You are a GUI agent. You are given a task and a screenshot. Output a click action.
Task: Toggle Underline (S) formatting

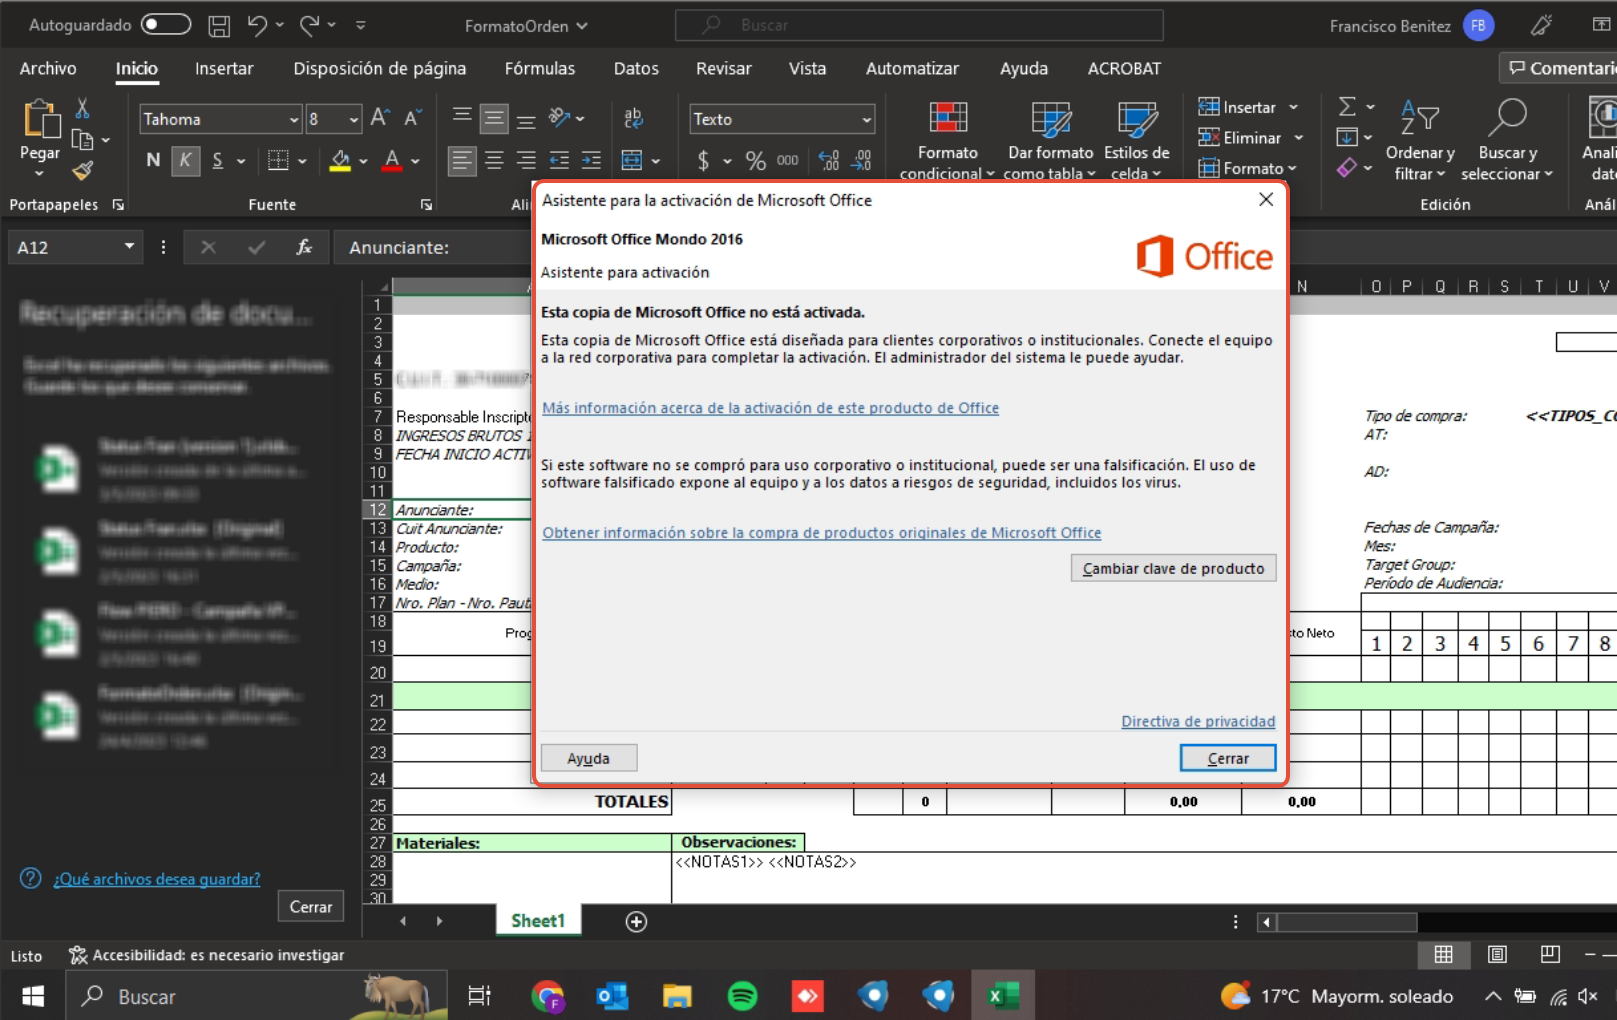coord(217,160)
